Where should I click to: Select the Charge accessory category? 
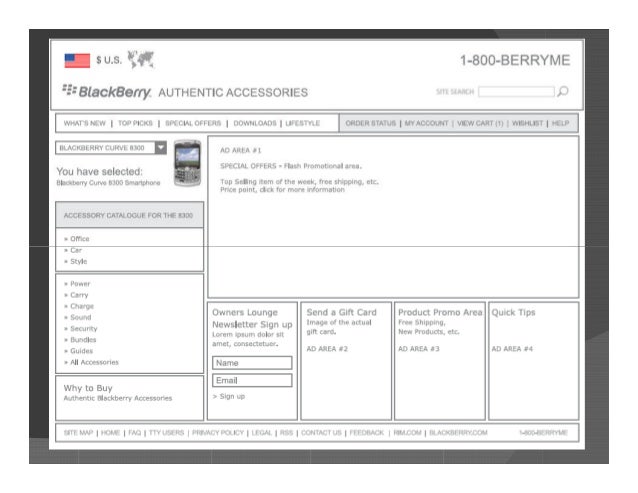pyautogui.click(x=82, y=306)
